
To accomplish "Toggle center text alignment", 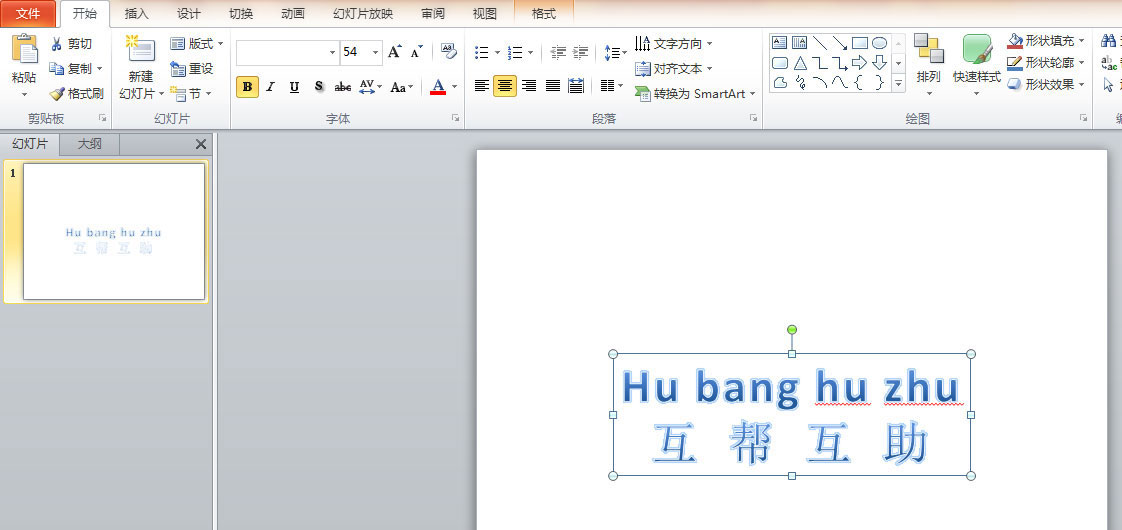I will pyautogui.click(x=505, y=86).
